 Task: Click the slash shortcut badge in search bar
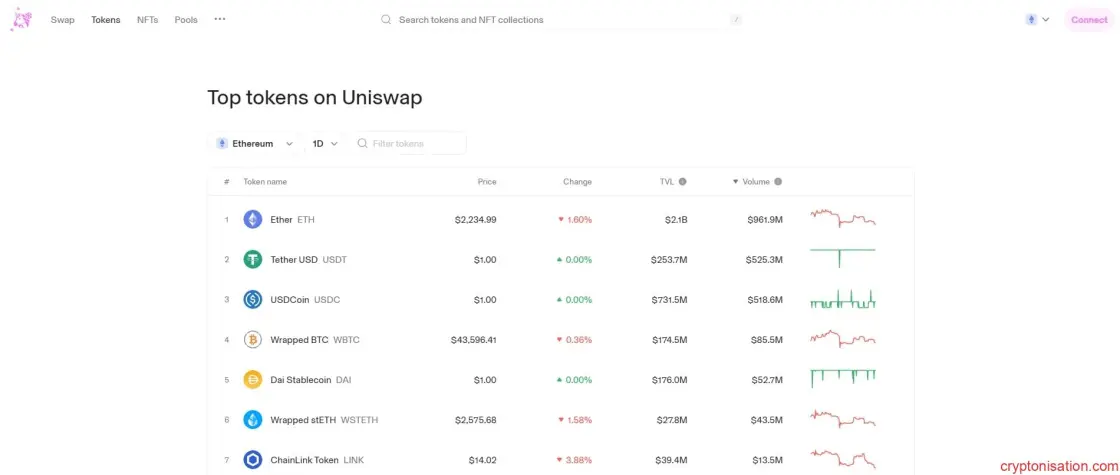(x=736, y=20)
